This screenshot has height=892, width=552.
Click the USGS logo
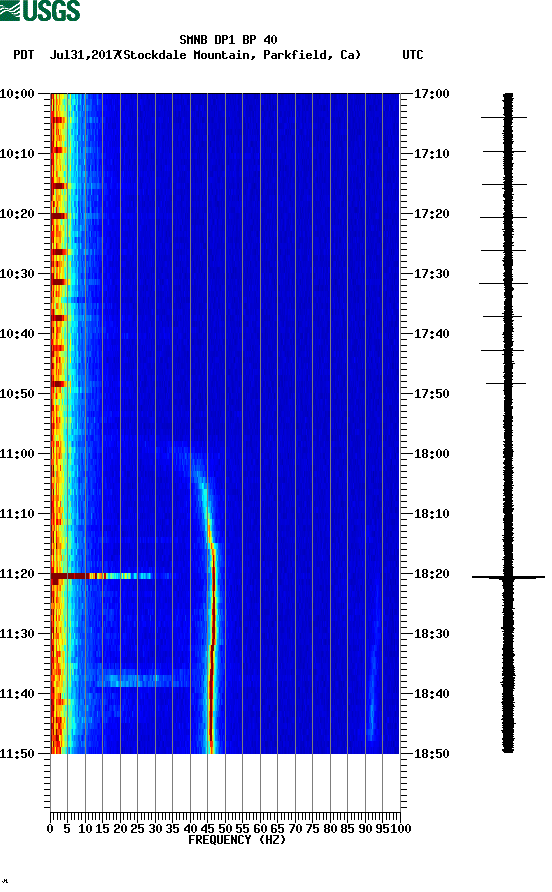tap(40, 10)
